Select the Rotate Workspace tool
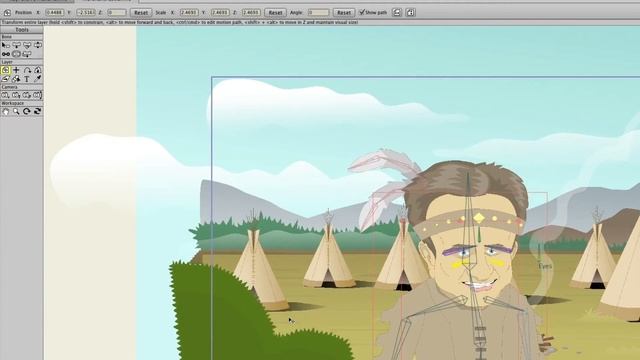 (x=27, y=111)
